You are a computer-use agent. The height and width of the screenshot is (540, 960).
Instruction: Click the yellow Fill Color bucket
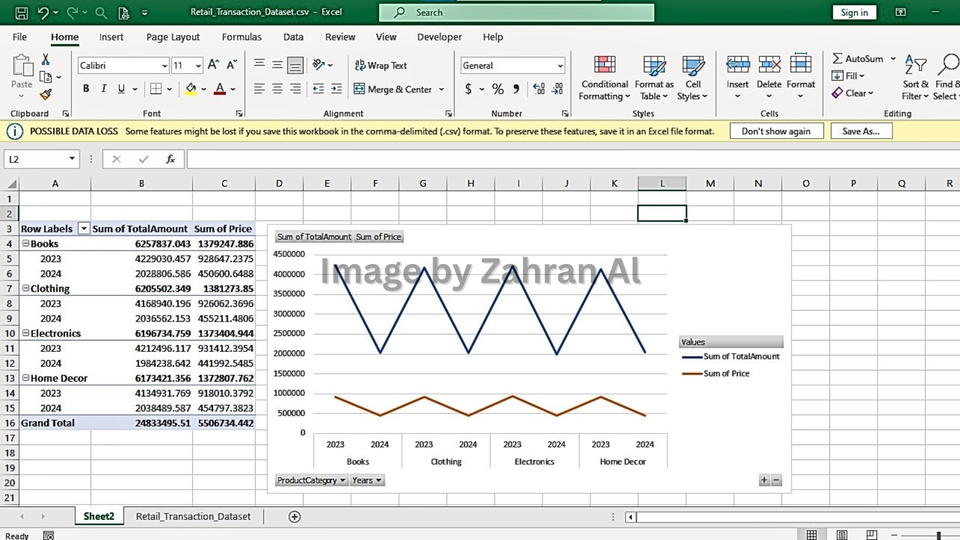(190, 89)
